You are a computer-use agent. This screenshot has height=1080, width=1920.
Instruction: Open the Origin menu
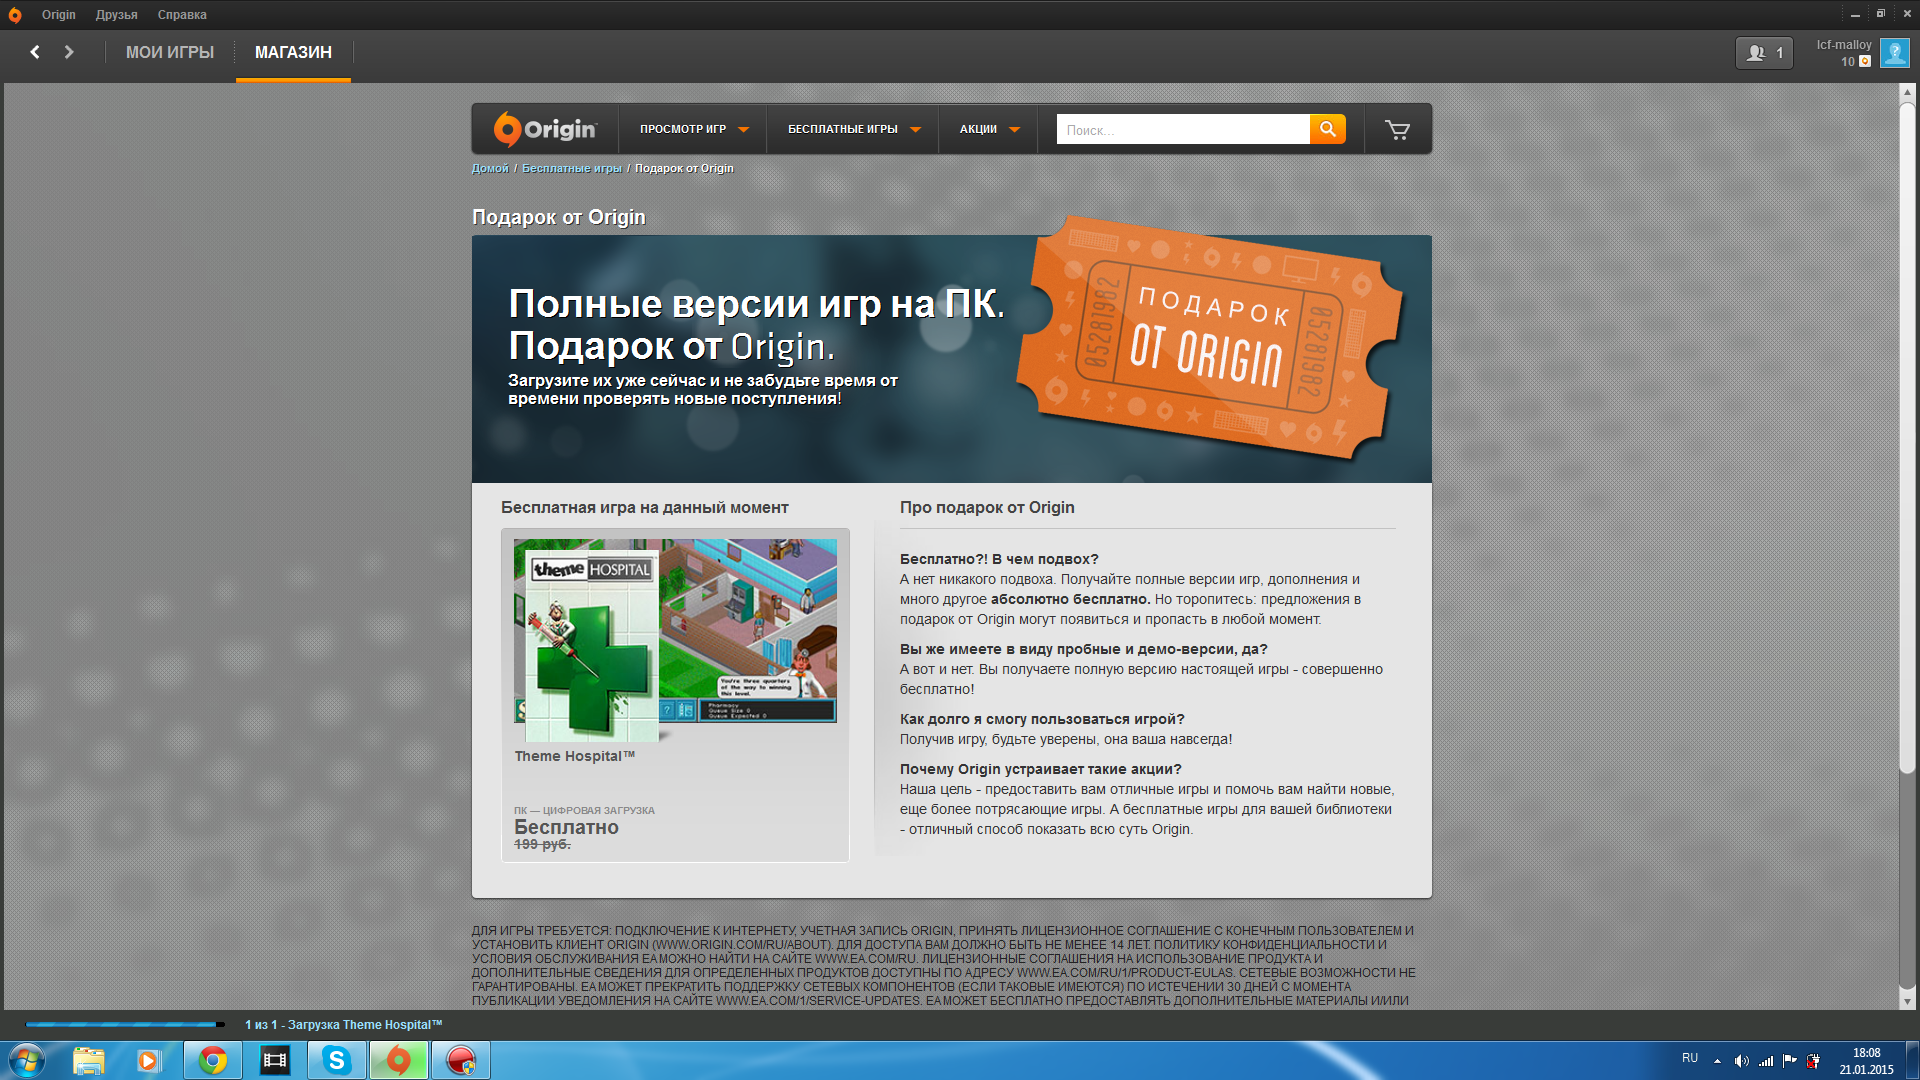(59, 15)
